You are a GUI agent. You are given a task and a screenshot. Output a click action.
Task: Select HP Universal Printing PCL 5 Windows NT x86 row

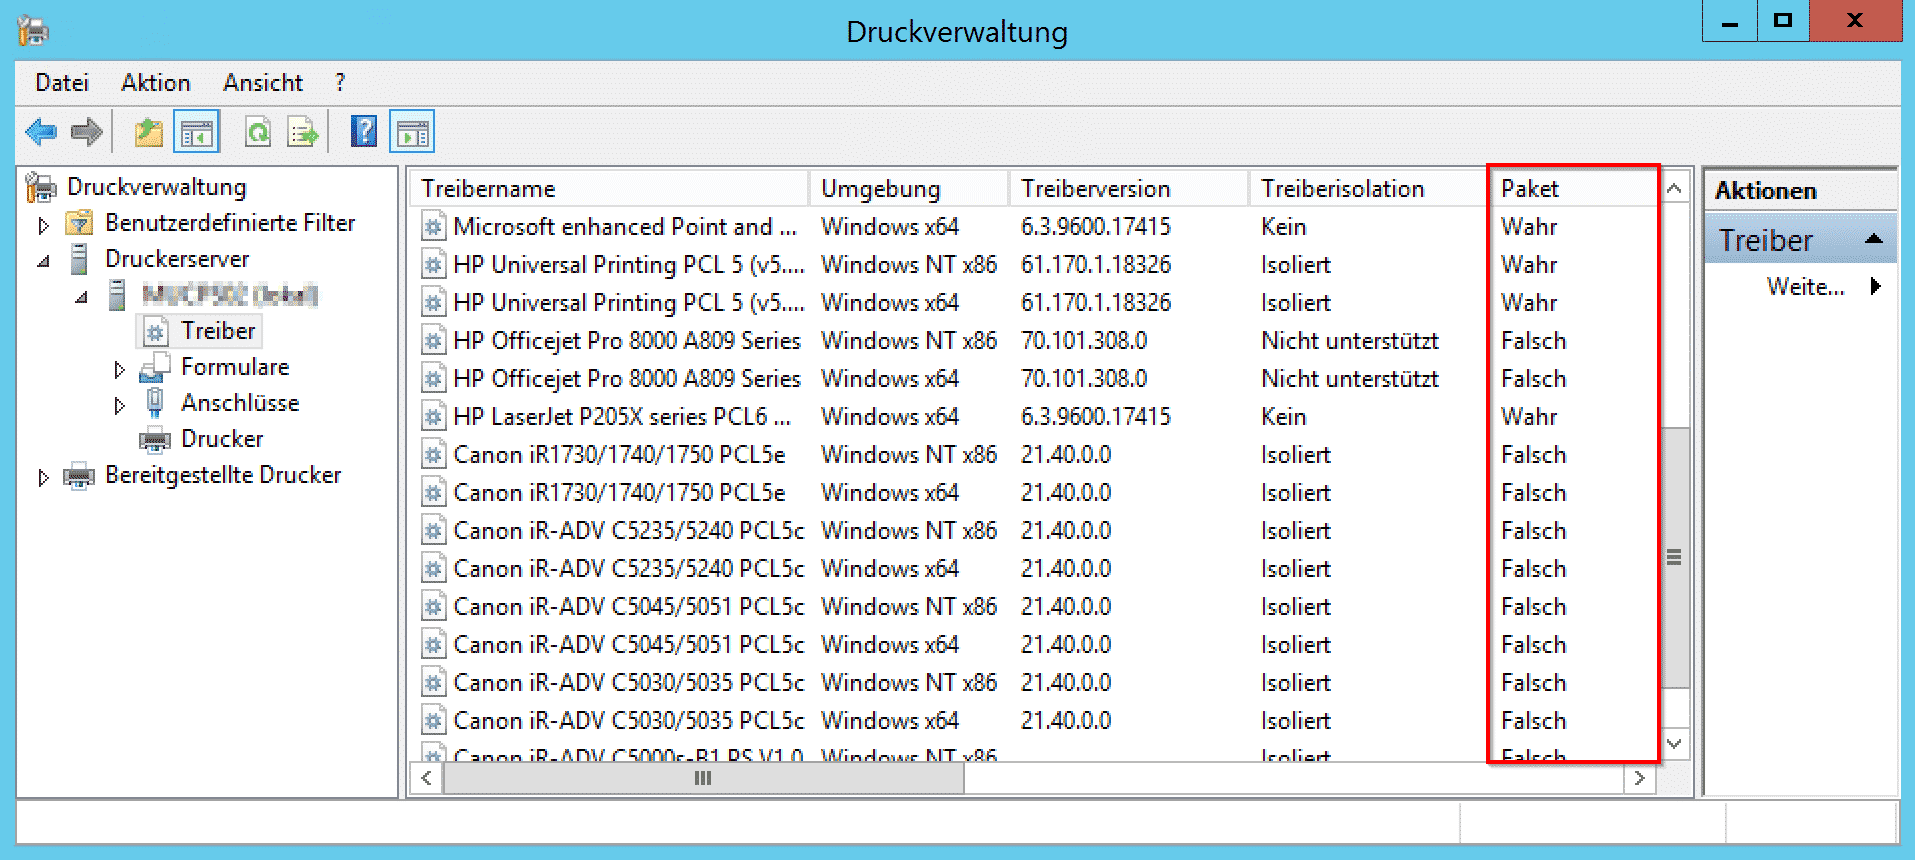pyautogui.click(x=1035, y=265)
